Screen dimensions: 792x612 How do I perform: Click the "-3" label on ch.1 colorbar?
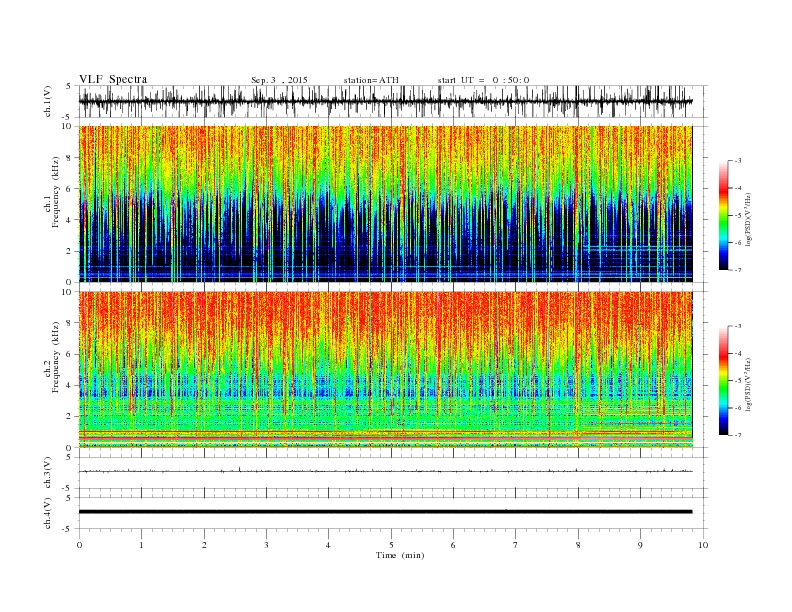[x=738, y=161]
